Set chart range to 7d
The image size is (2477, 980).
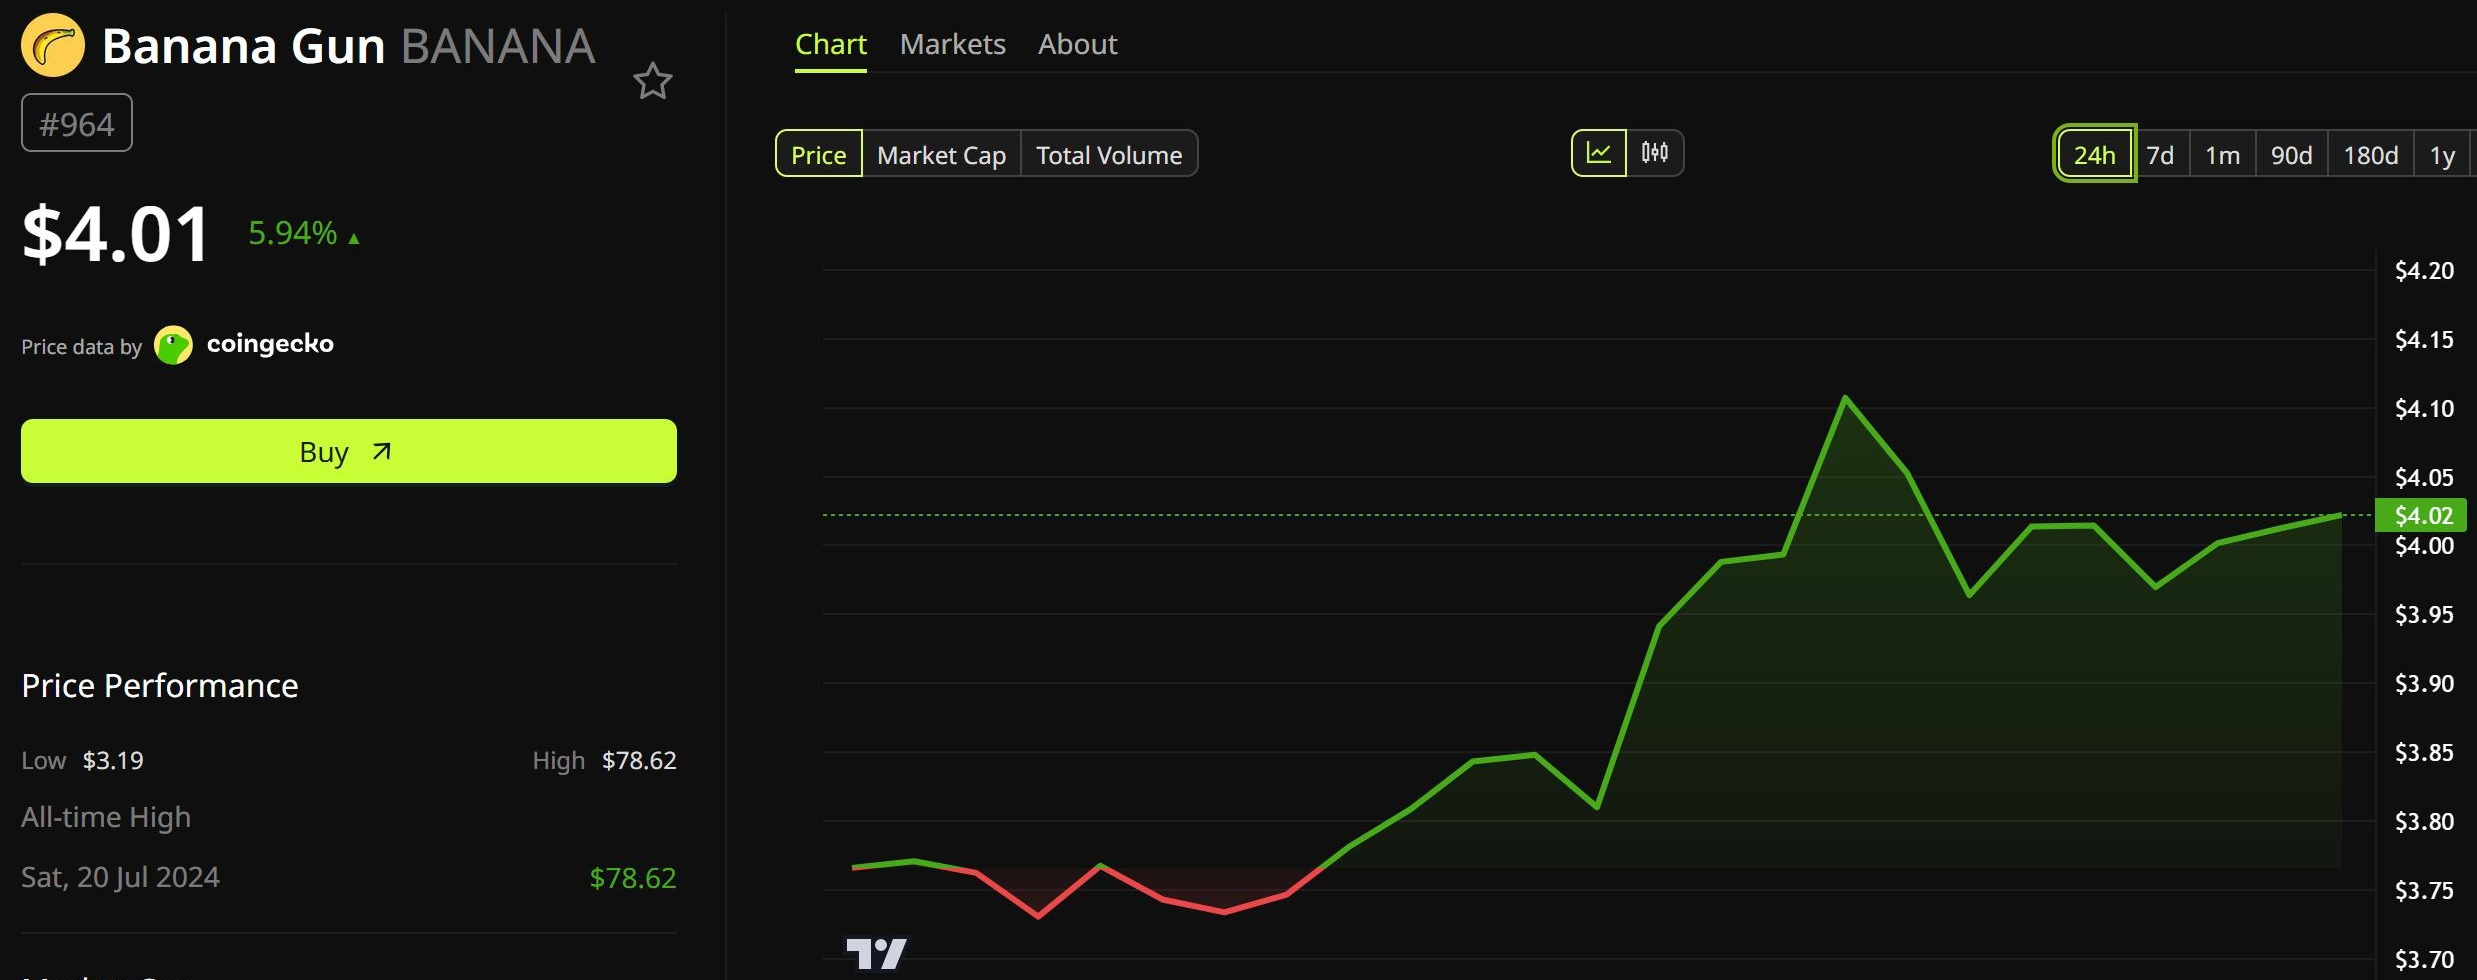2160,155
